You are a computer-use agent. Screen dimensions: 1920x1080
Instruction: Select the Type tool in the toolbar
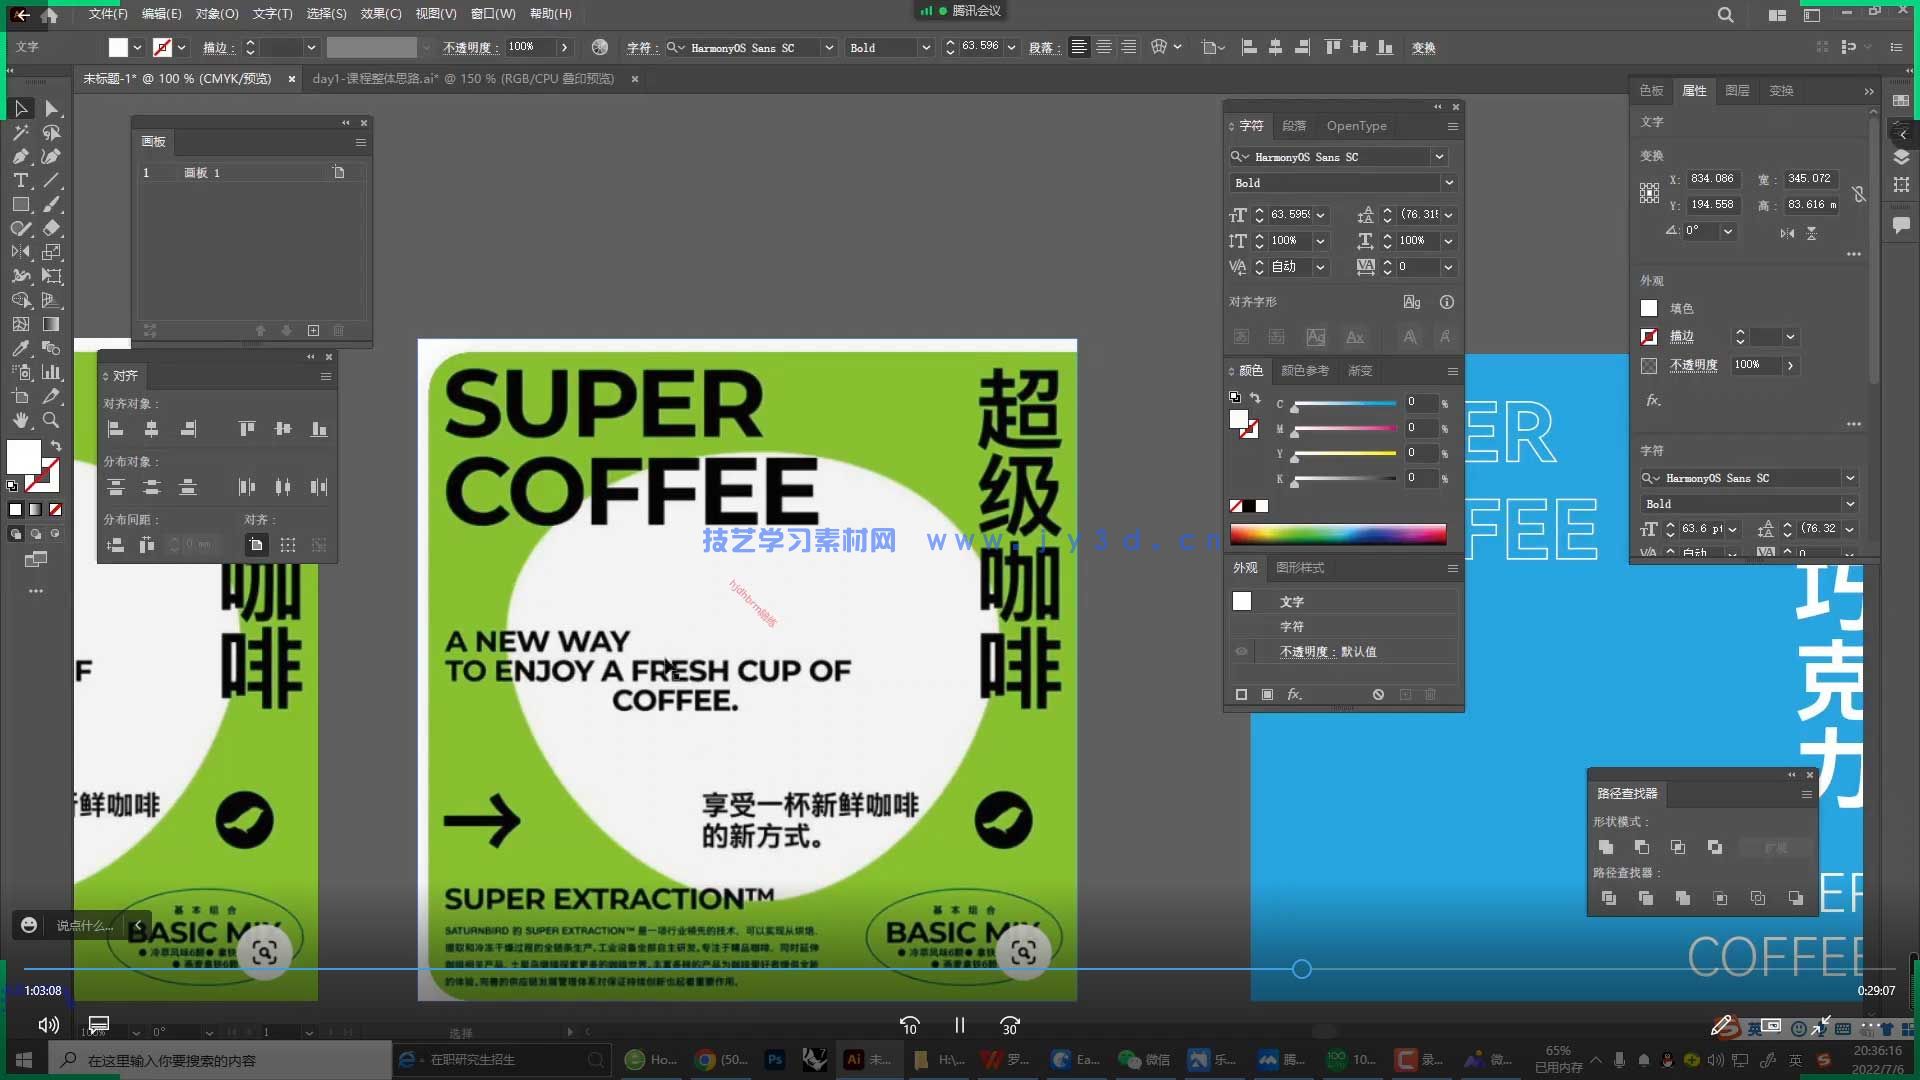(x=21, y=180)
